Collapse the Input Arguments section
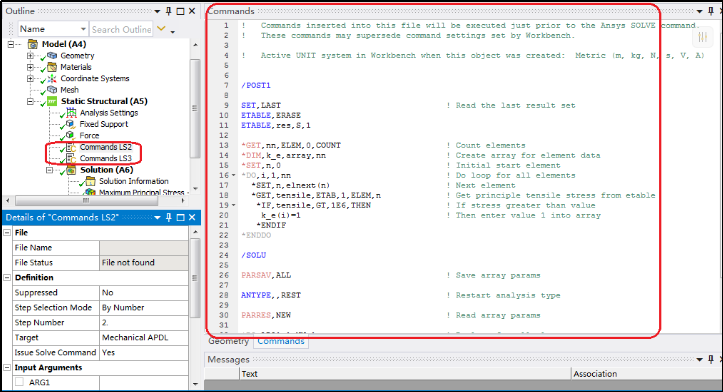Image resolution: width=723 pixels, height=392 pixels. tap(7, 368)
